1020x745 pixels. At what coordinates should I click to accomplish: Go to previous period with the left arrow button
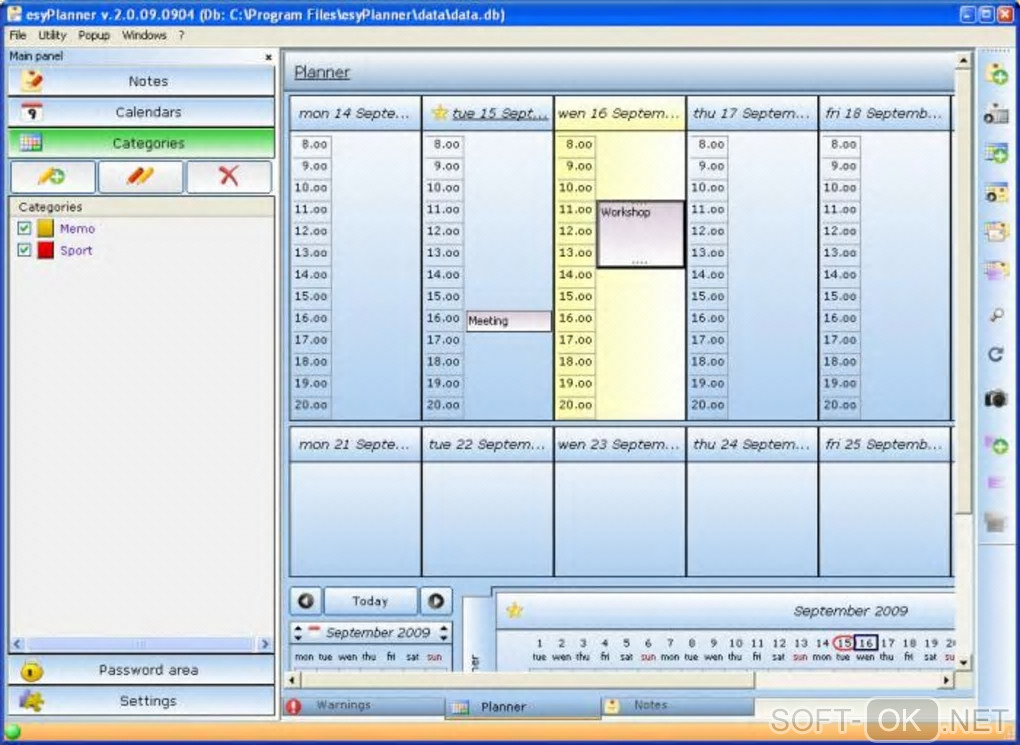pos(306,601)
